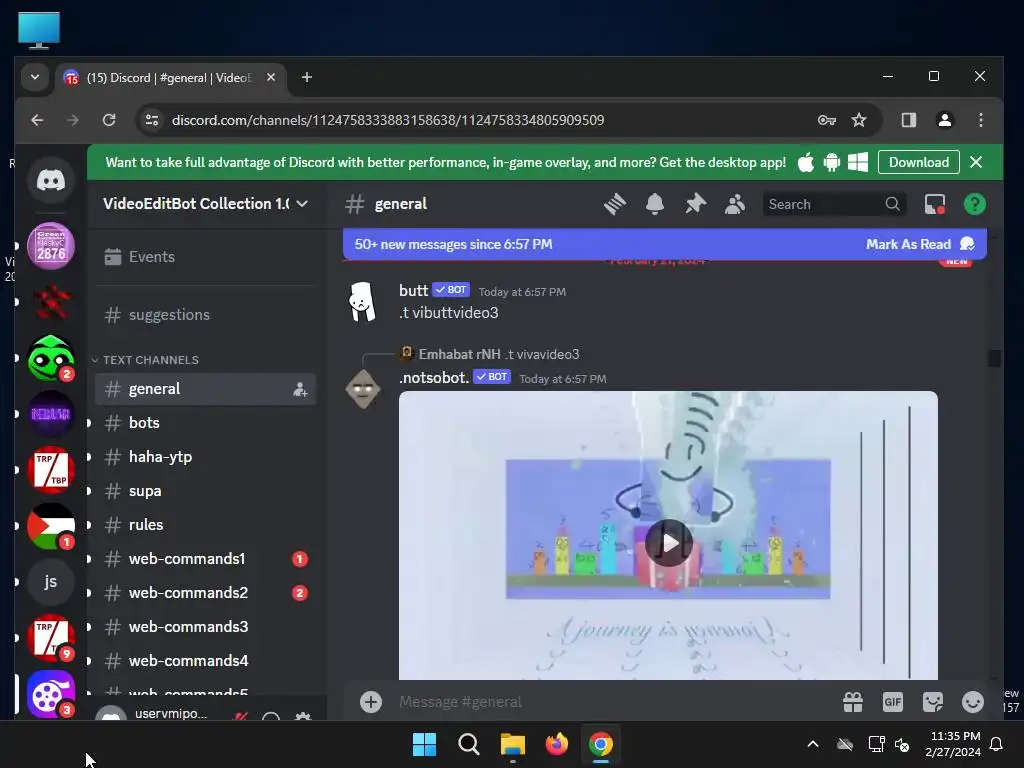
Task: Open the Green 2876 server icon
Action: [51, 246]
